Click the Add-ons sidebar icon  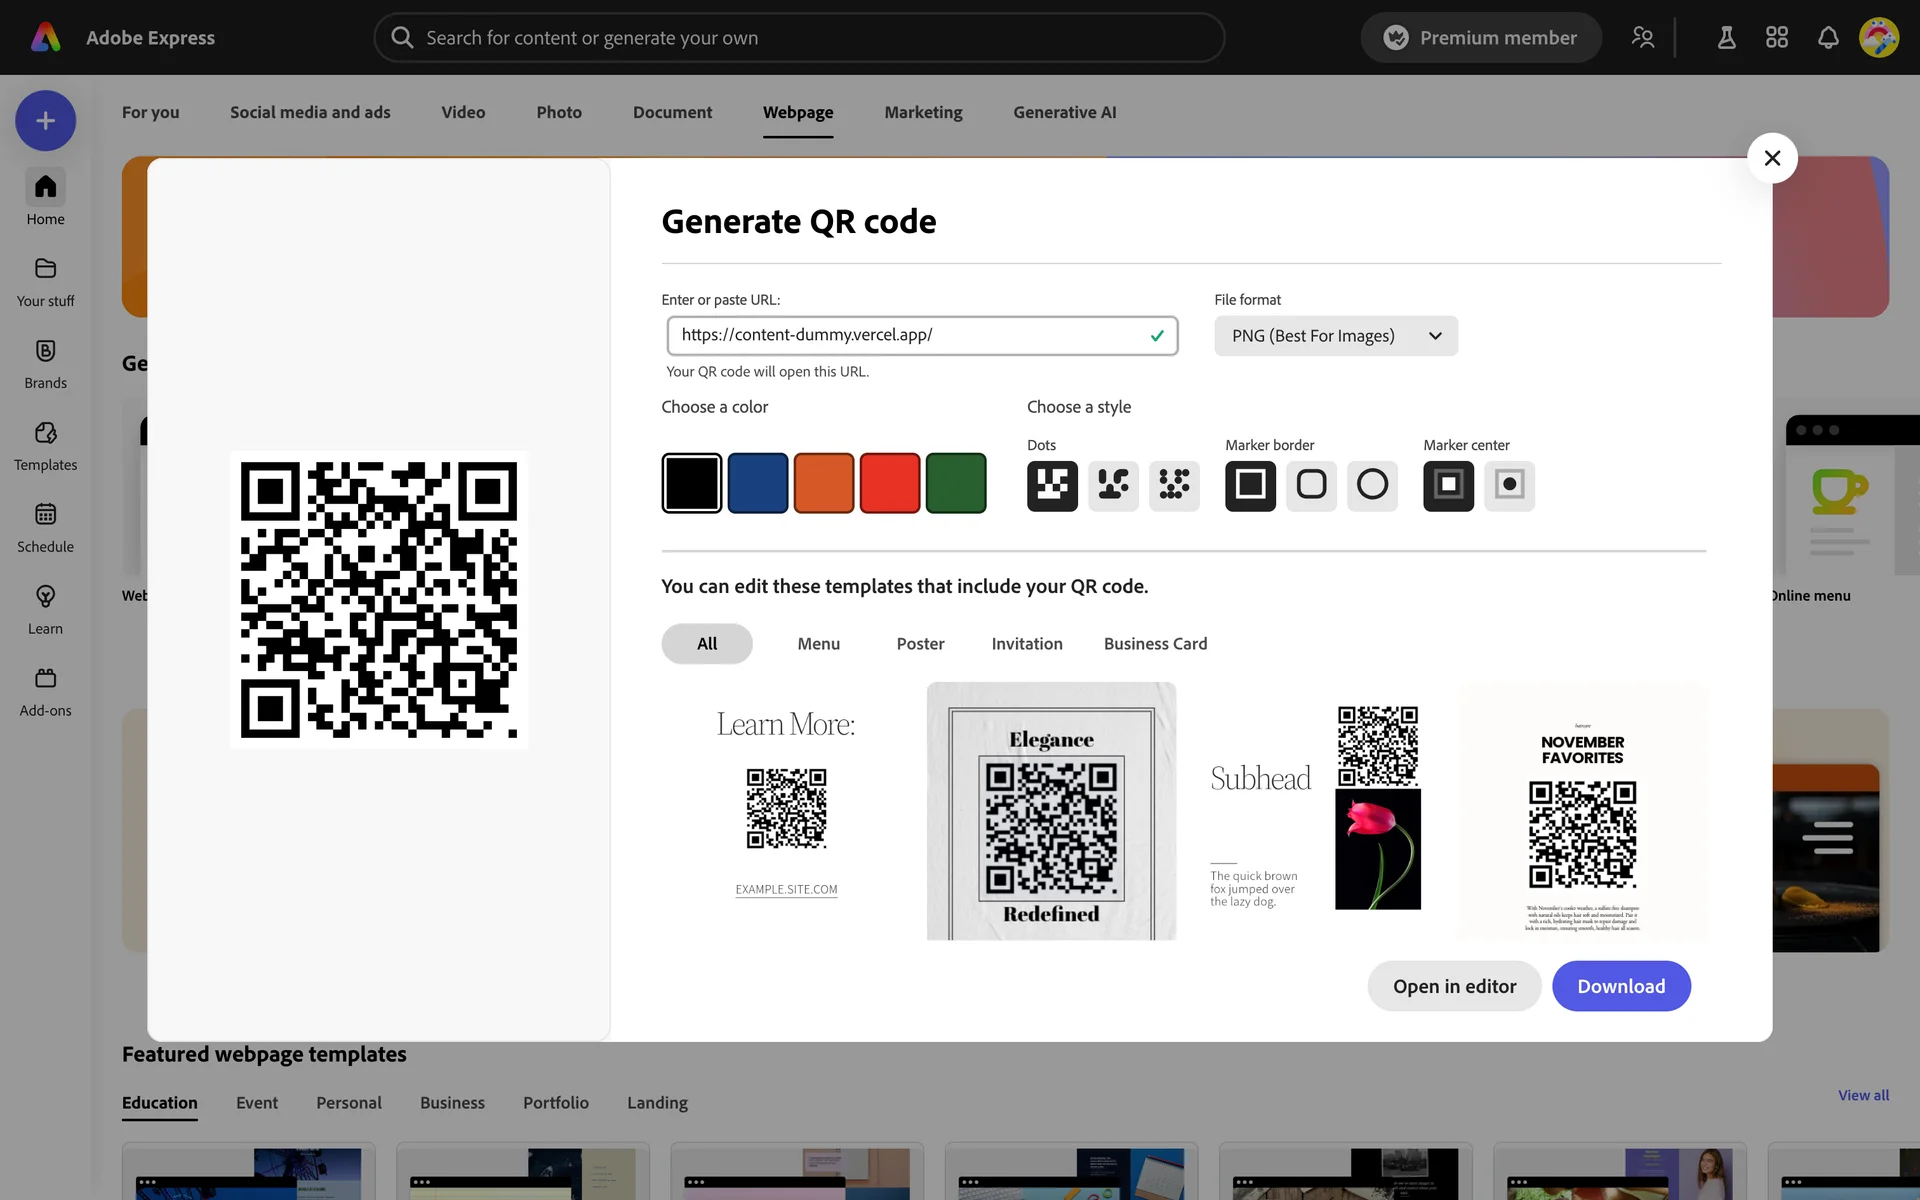click(45, 680)
